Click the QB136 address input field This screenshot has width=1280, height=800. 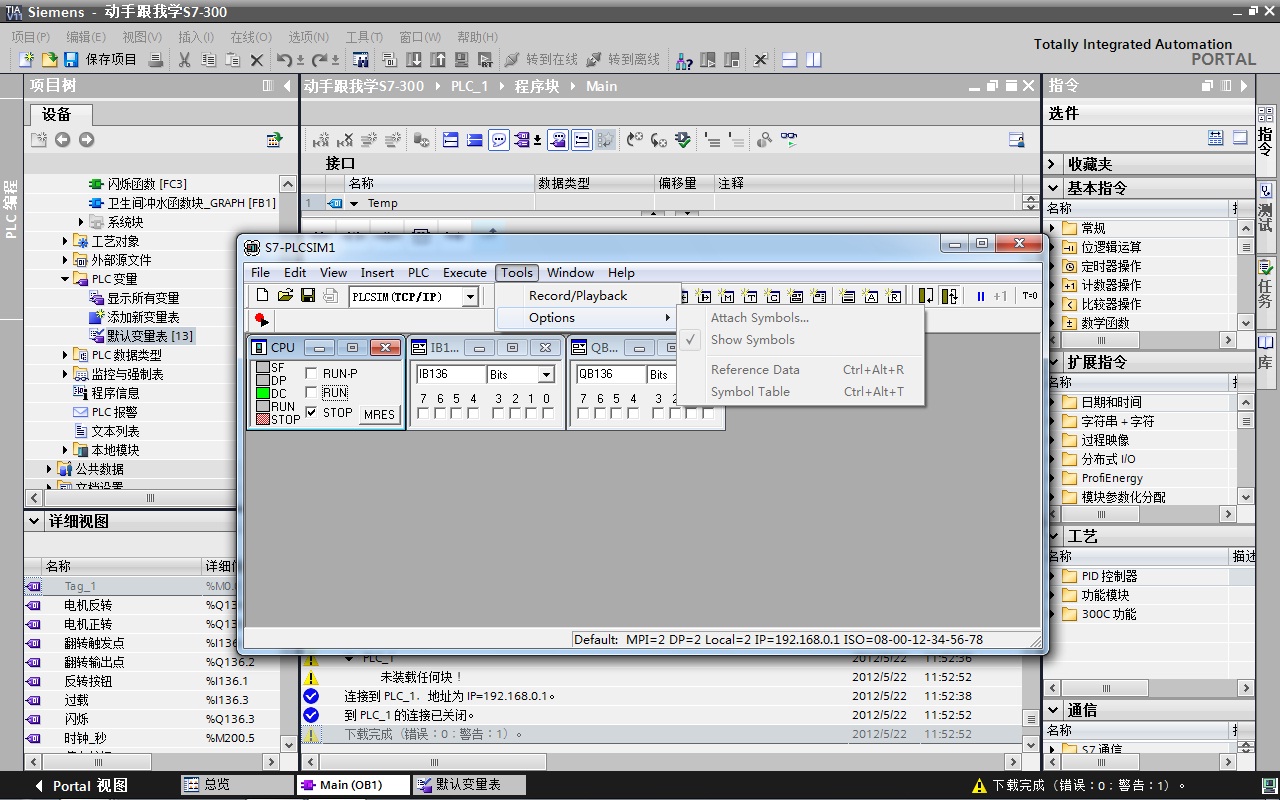611,374
